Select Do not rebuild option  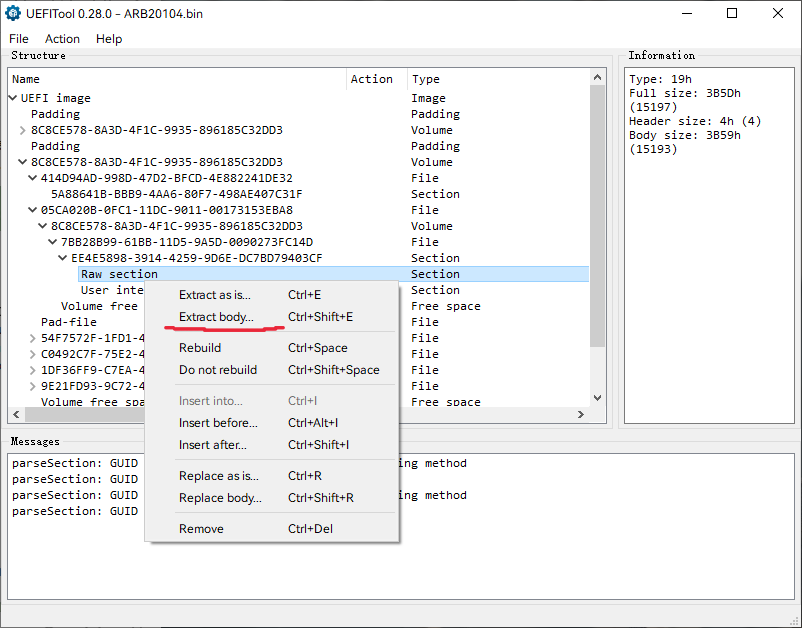point(218,370)
